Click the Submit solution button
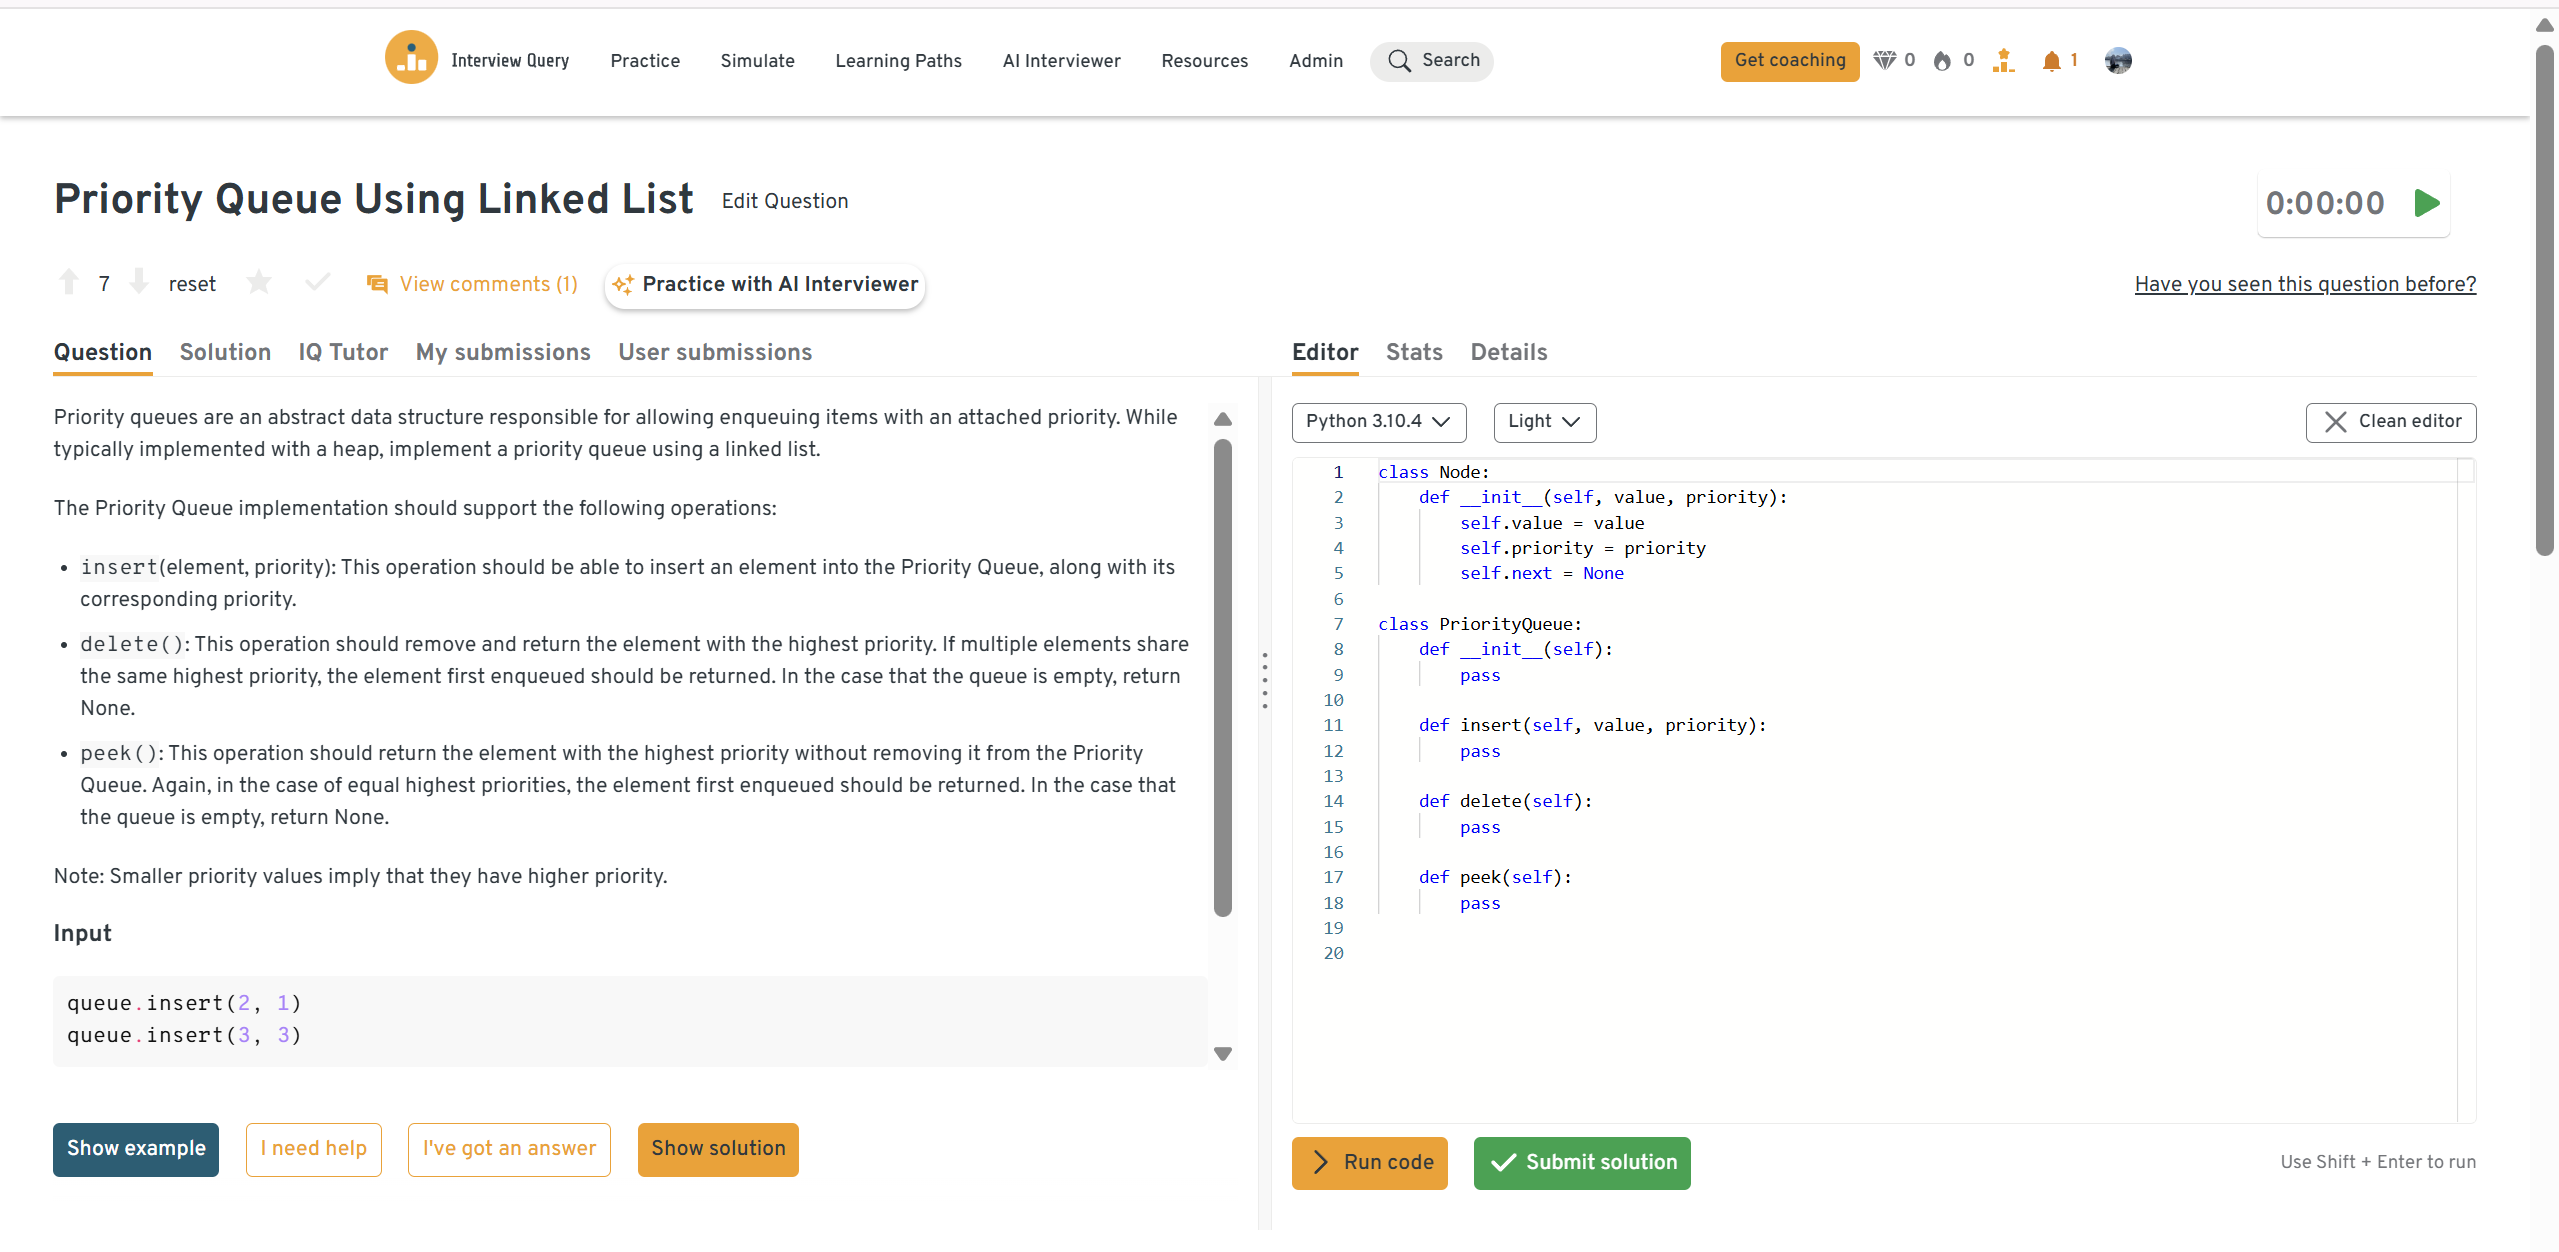Viewport: 2559px width, 1252px height. coord(1581,1162)
